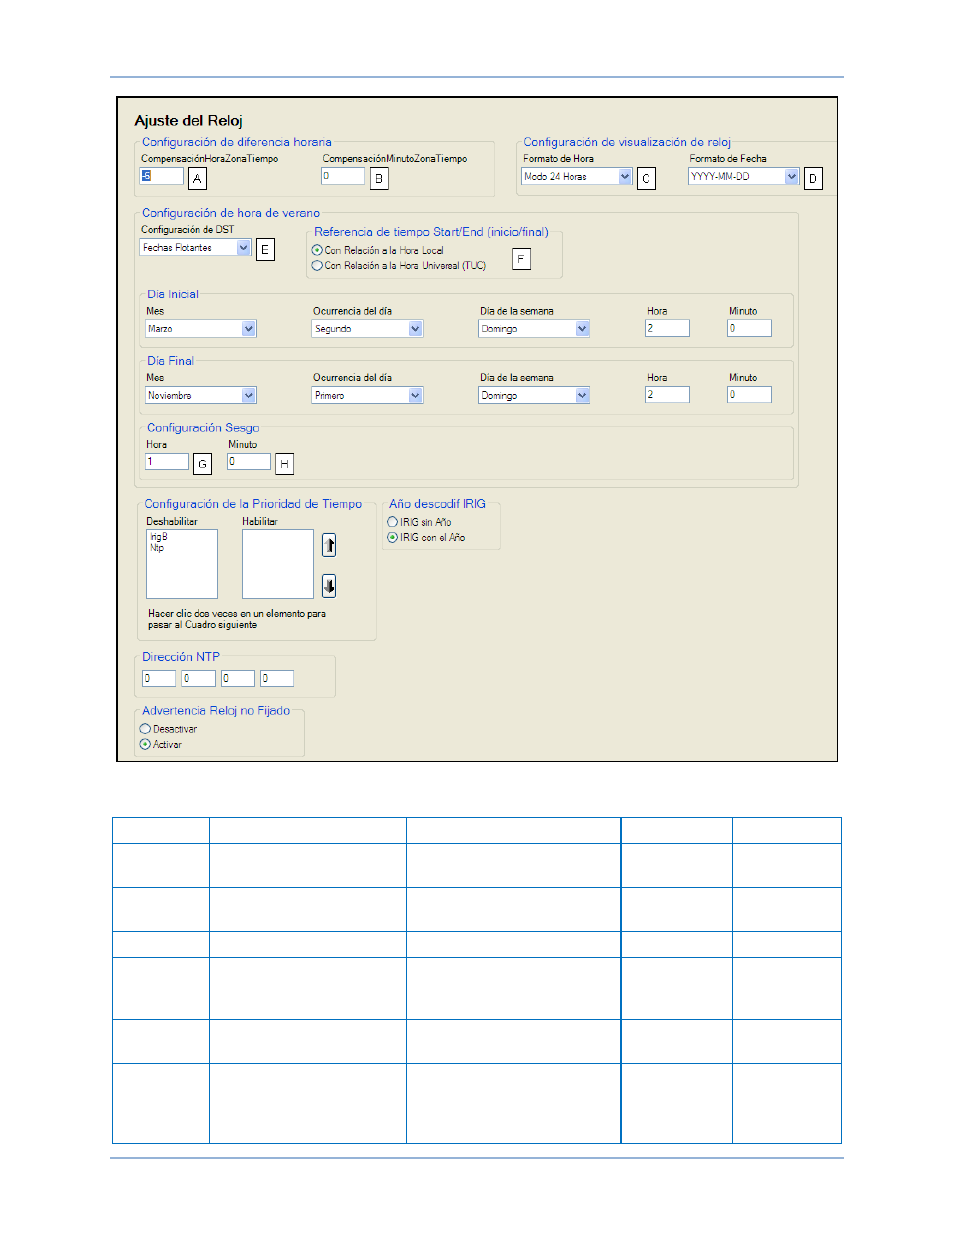
Task: Click the Día Inicial Minuto field
Action: pos(749,328)
